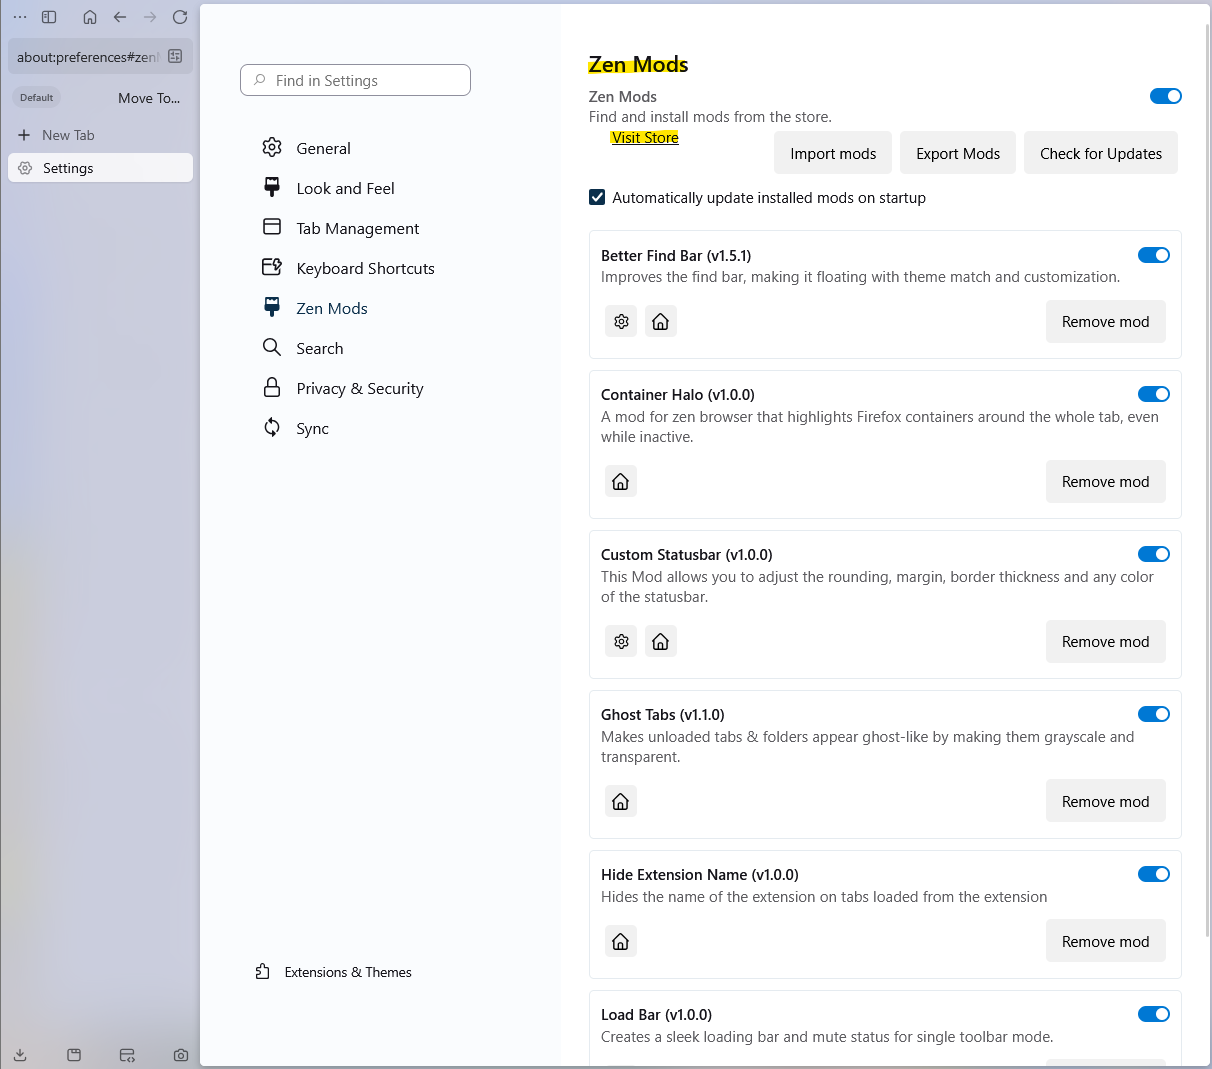The image size is (1212, 1069).
Task: Remove the Hide Extension Name mod
Action: click(1106, 941)
